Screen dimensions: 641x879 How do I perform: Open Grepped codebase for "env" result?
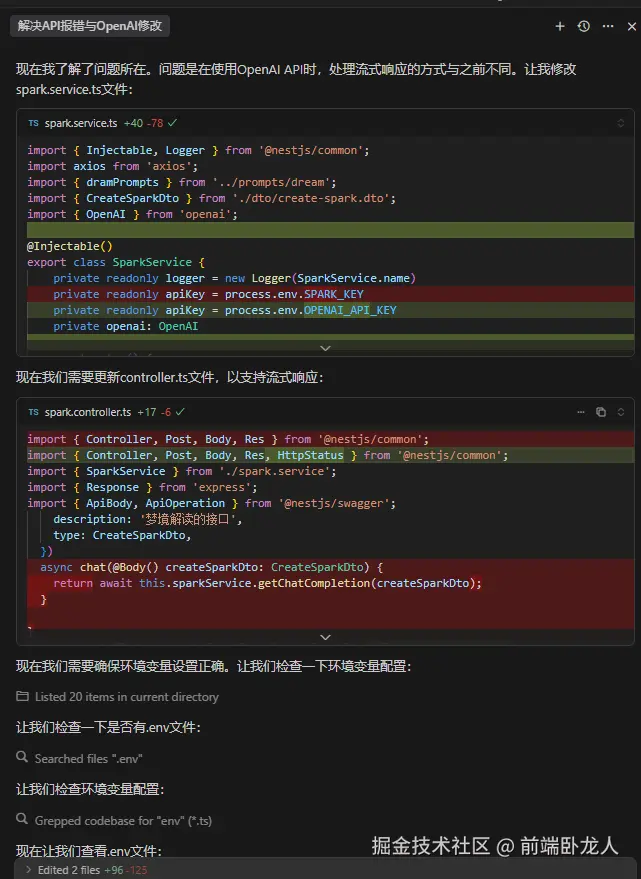[123, 821]
